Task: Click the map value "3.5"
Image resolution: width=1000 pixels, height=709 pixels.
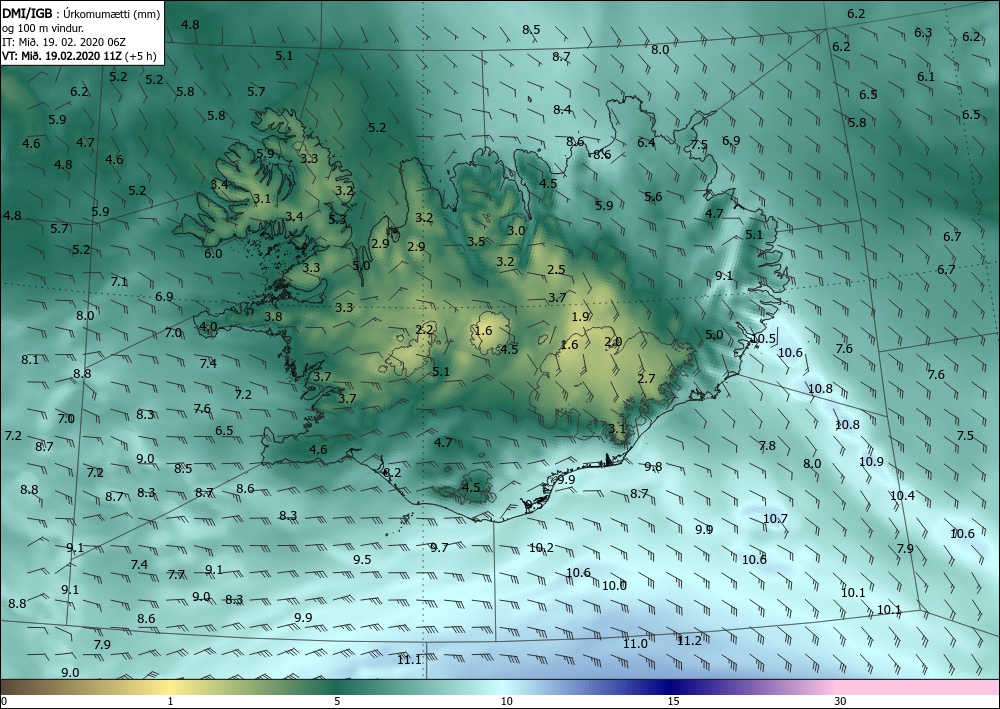Action: 476,242
